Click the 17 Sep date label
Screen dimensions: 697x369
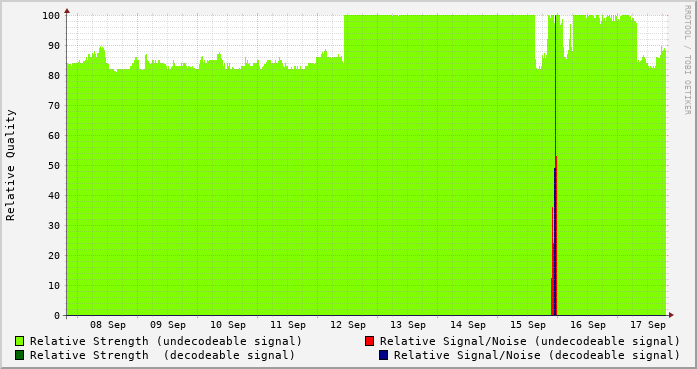pos(648,325)
